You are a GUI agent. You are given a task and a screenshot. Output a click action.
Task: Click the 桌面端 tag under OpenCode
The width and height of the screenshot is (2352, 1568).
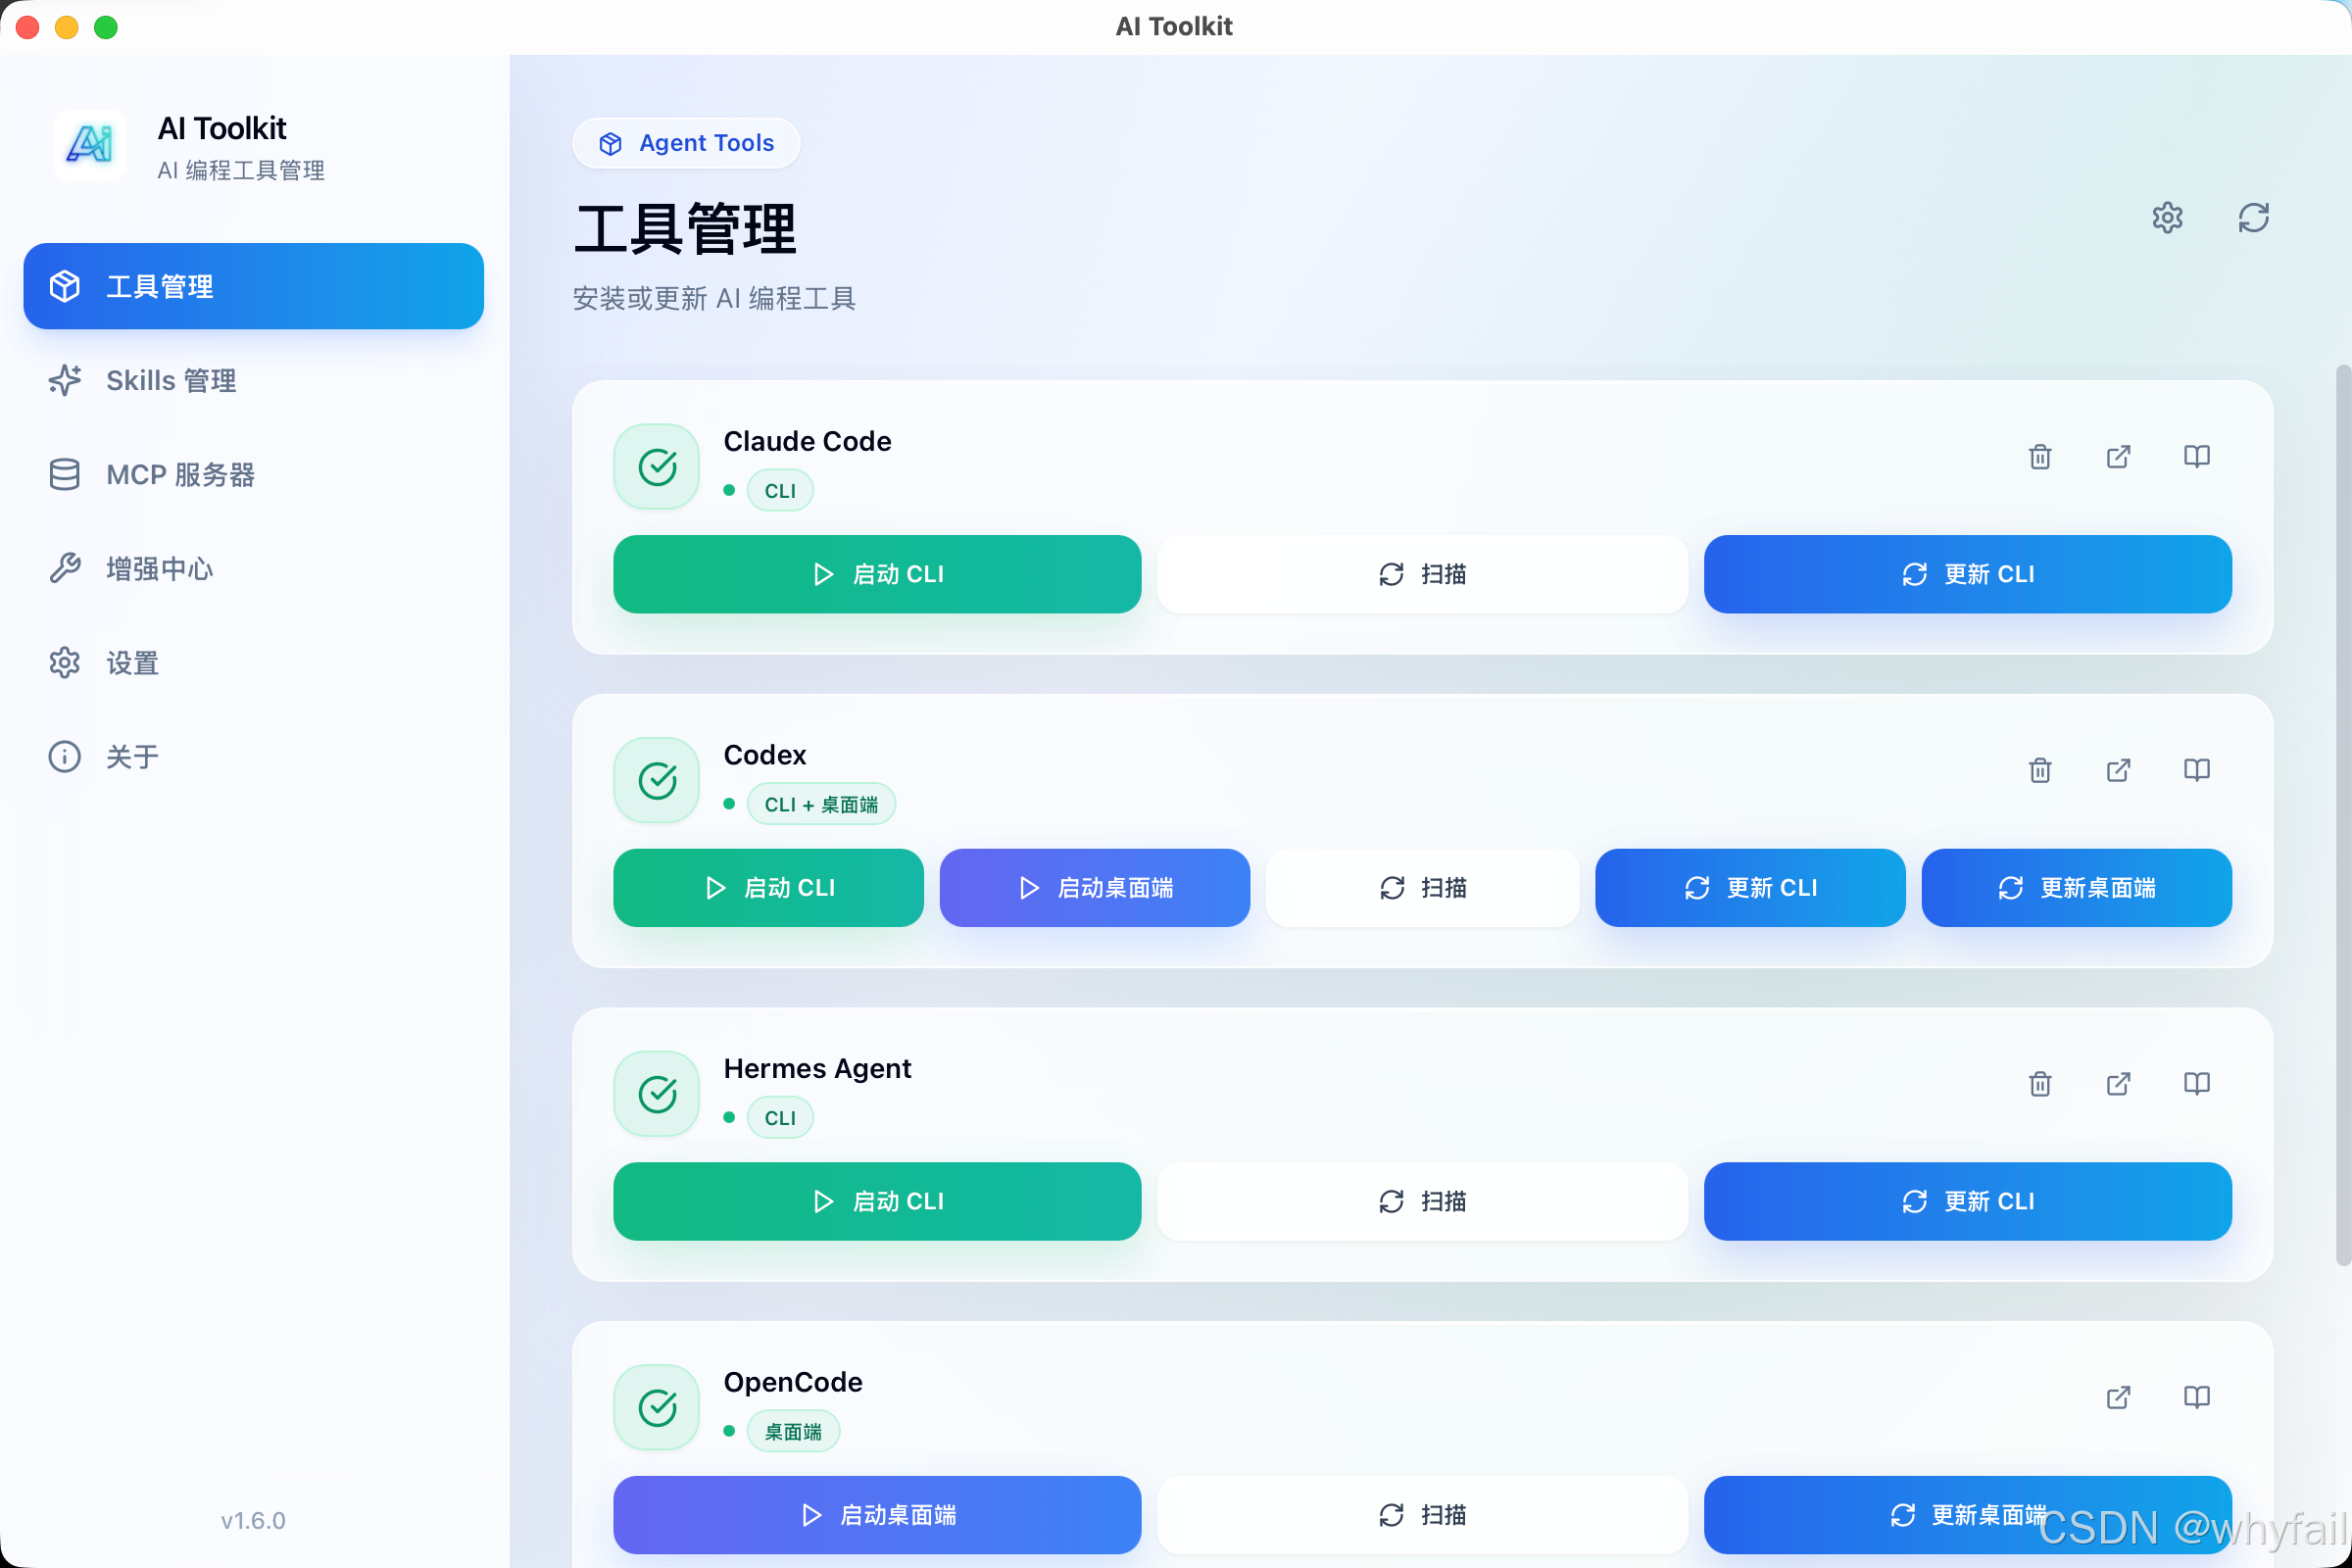point(793,1431)
